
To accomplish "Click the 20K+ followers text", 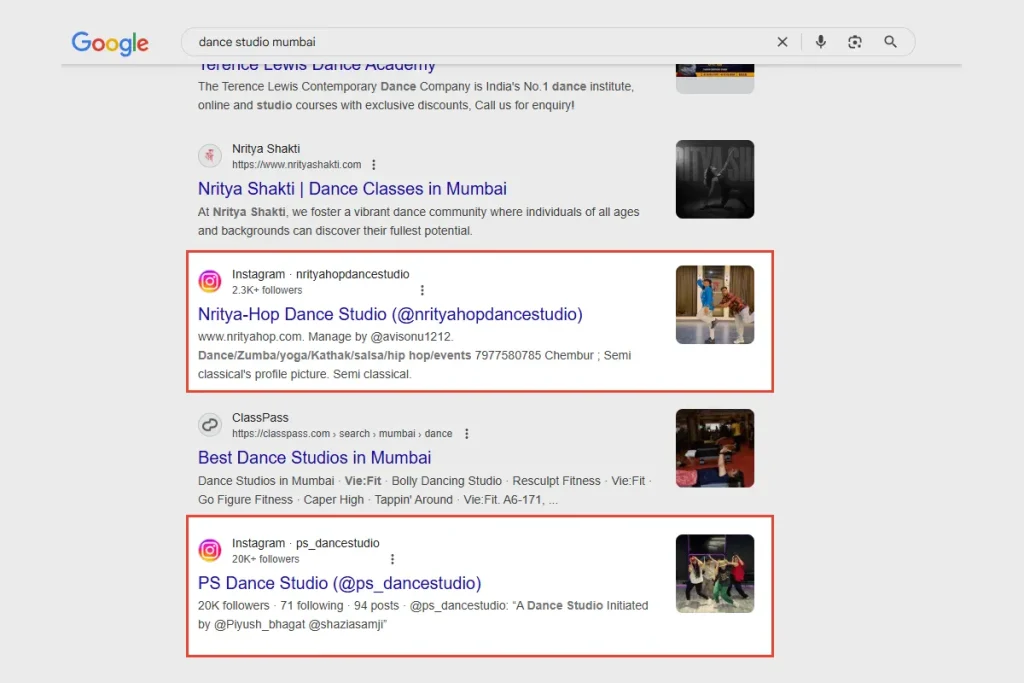I will click(x=265, y=559).
